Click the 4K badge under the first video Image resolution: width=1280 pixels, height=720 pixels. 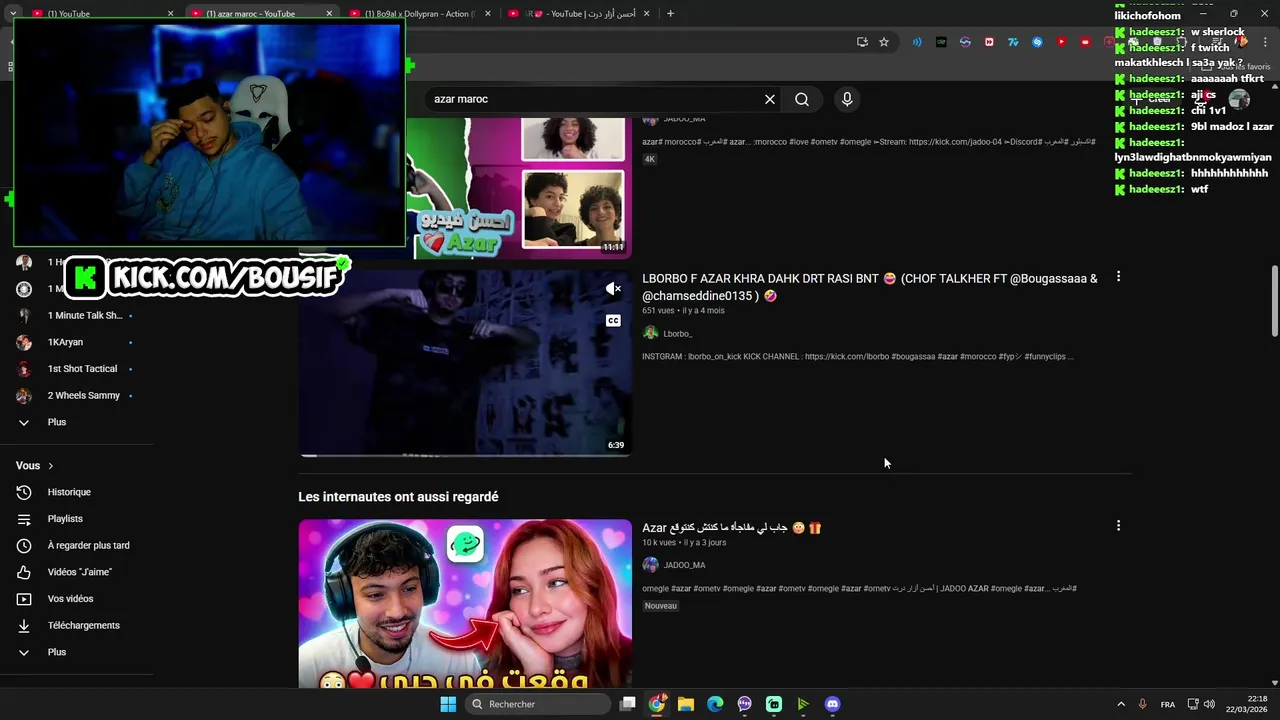[650, 159]
